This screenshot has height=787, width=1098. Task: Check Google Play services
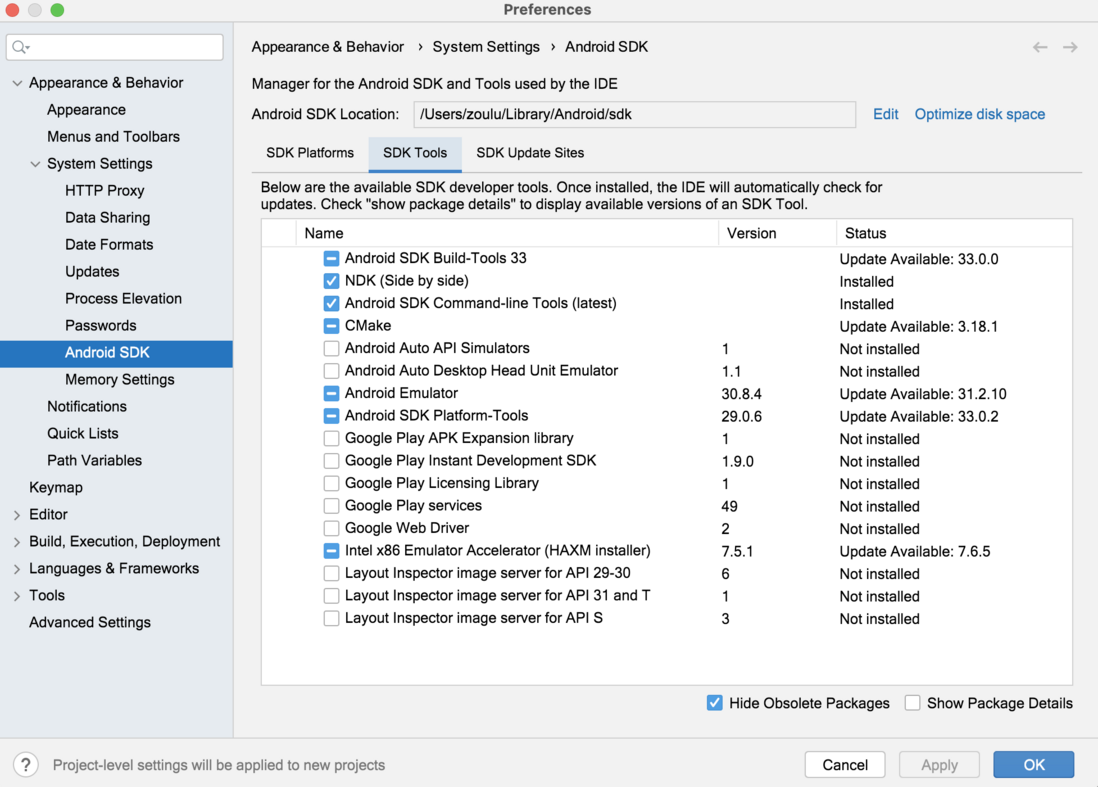pyautogui.click(x=331, y=506)
